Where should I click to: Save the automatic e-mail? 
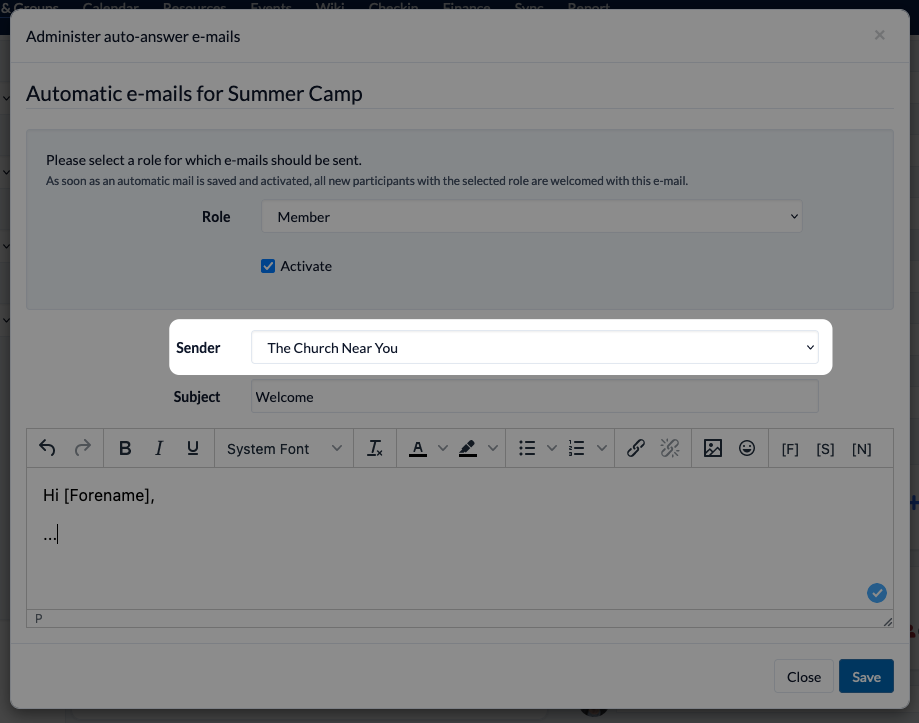(866, 676)
